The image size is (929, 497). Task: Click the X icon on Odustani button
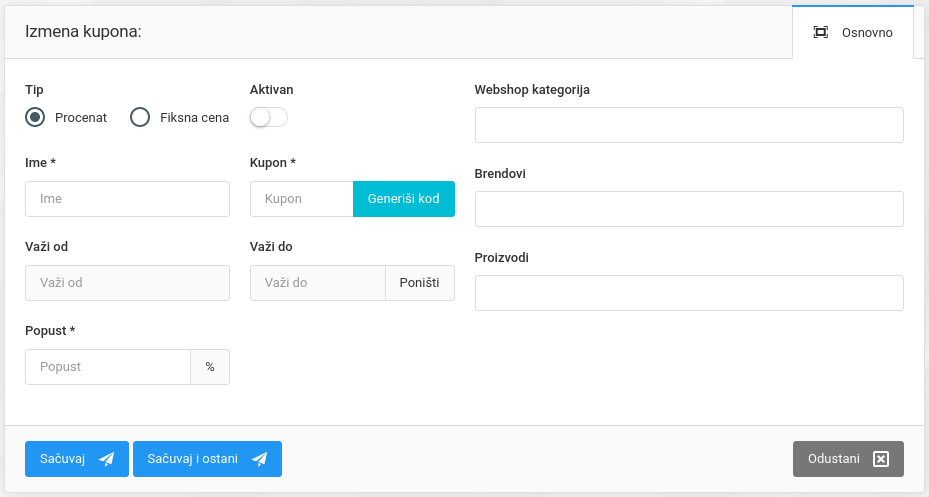click(880, 459)
